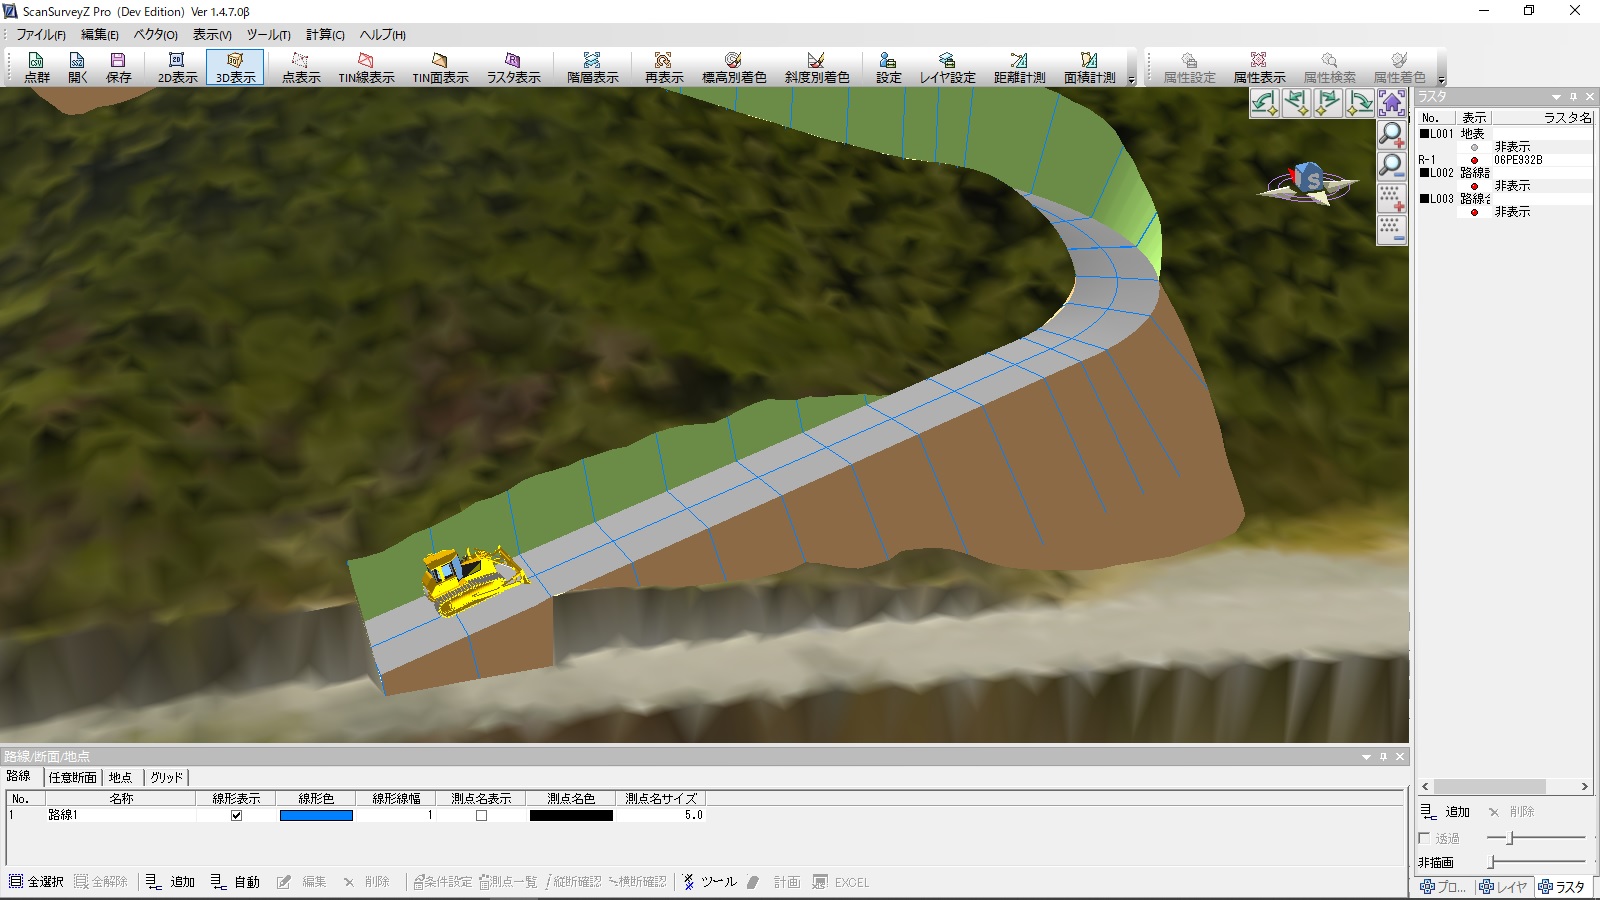Click 自動 button
Viewport: 1600px width, 900px height.
[235, 882]
